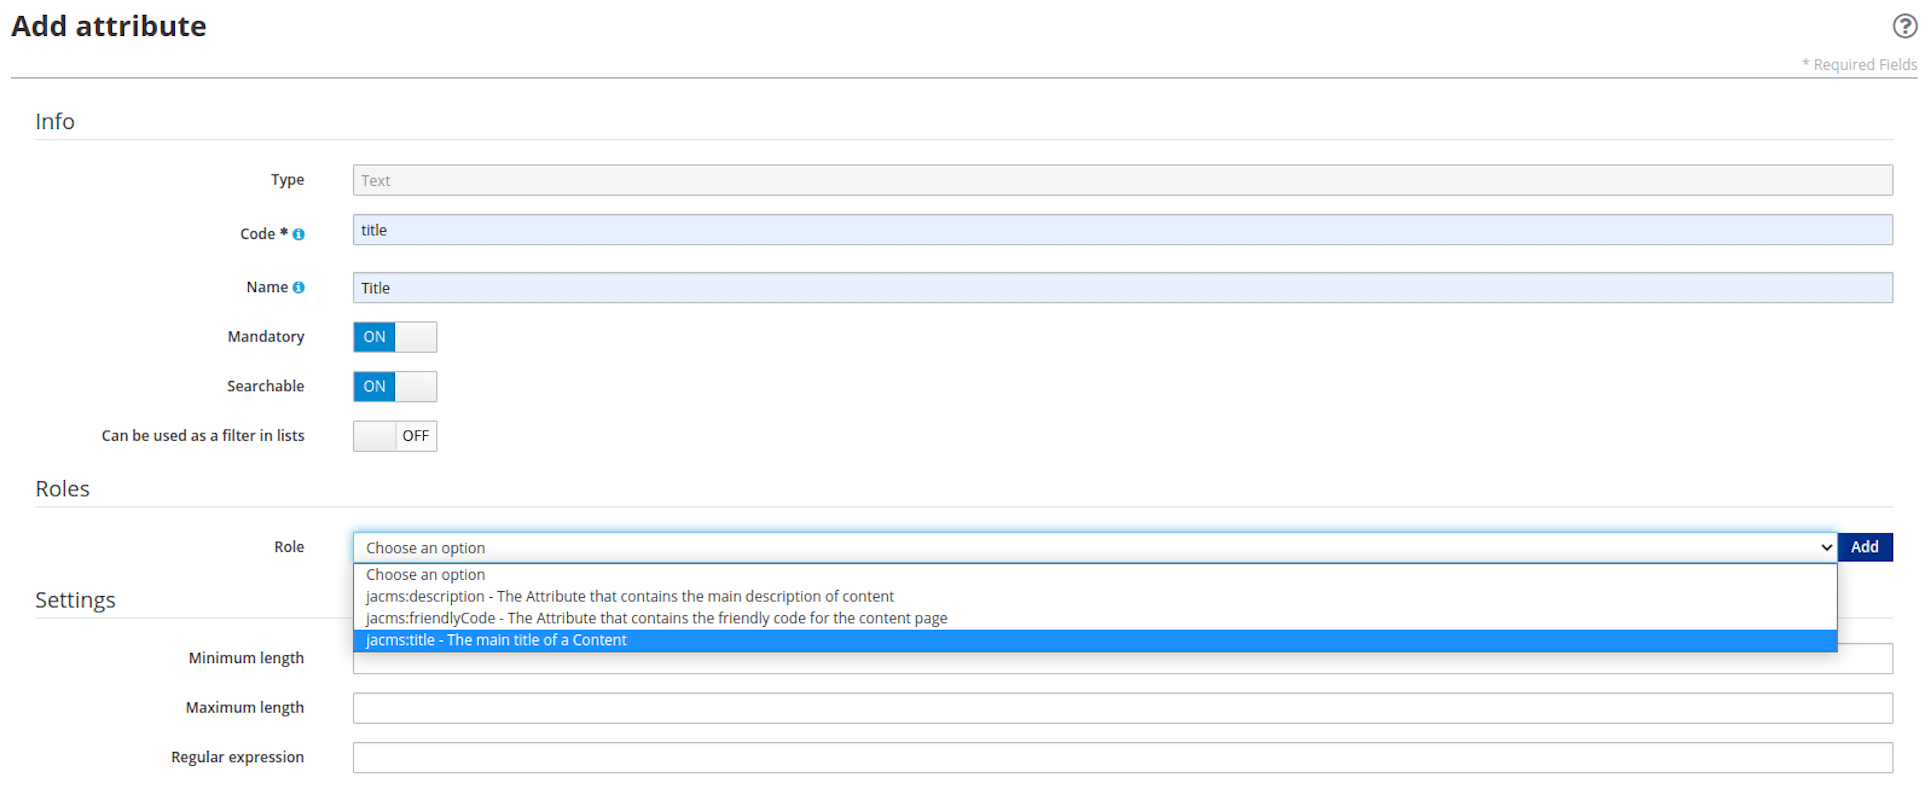
Task: Focus the Code input field
Action: tap(1122, 230)
